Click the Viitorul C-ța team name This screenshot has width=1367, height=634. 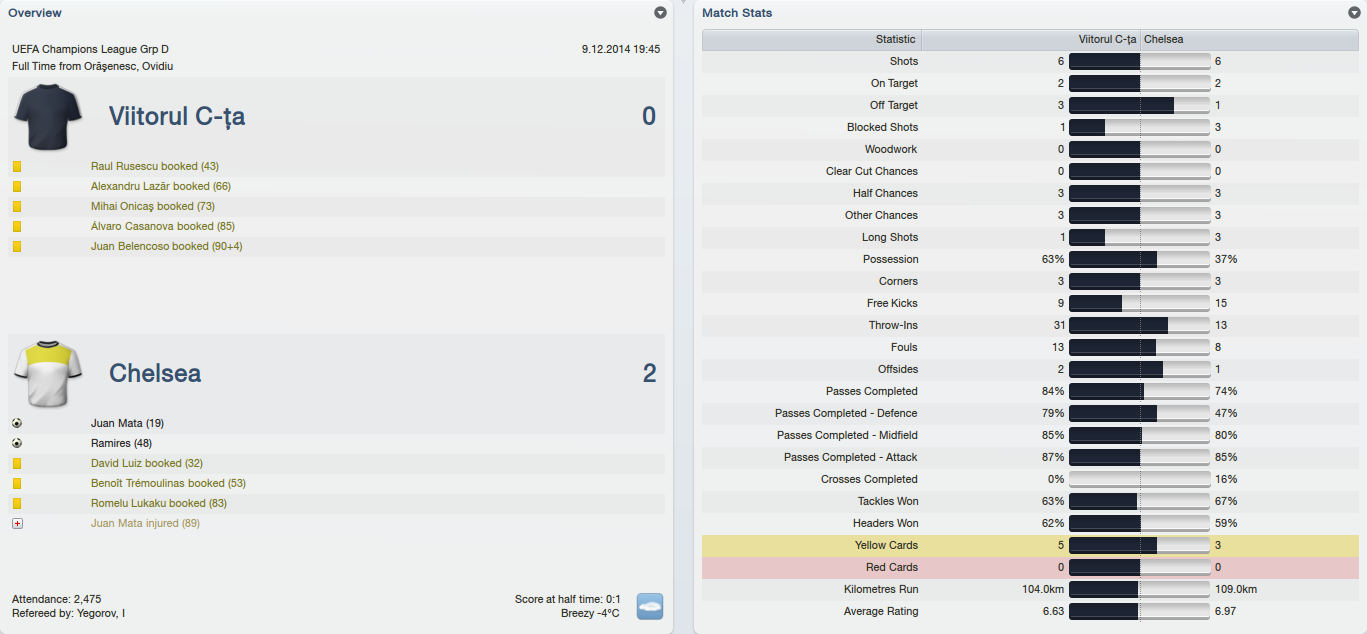(x=177, y=116)
